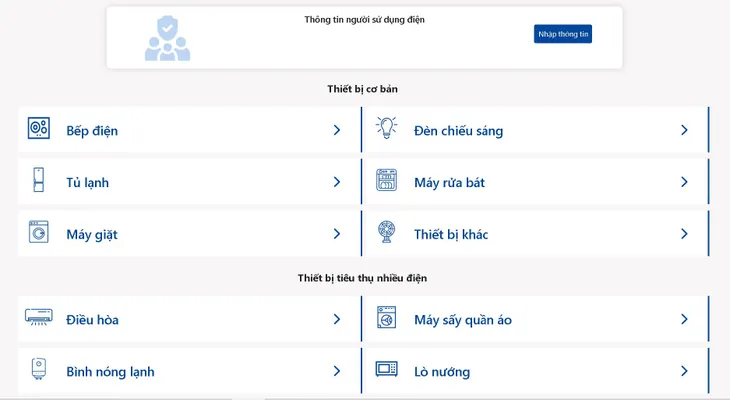The height and width of the screenshot is (400, 730).
Task: Expand the Máy giặt row chevron
Action: (337, 234)
